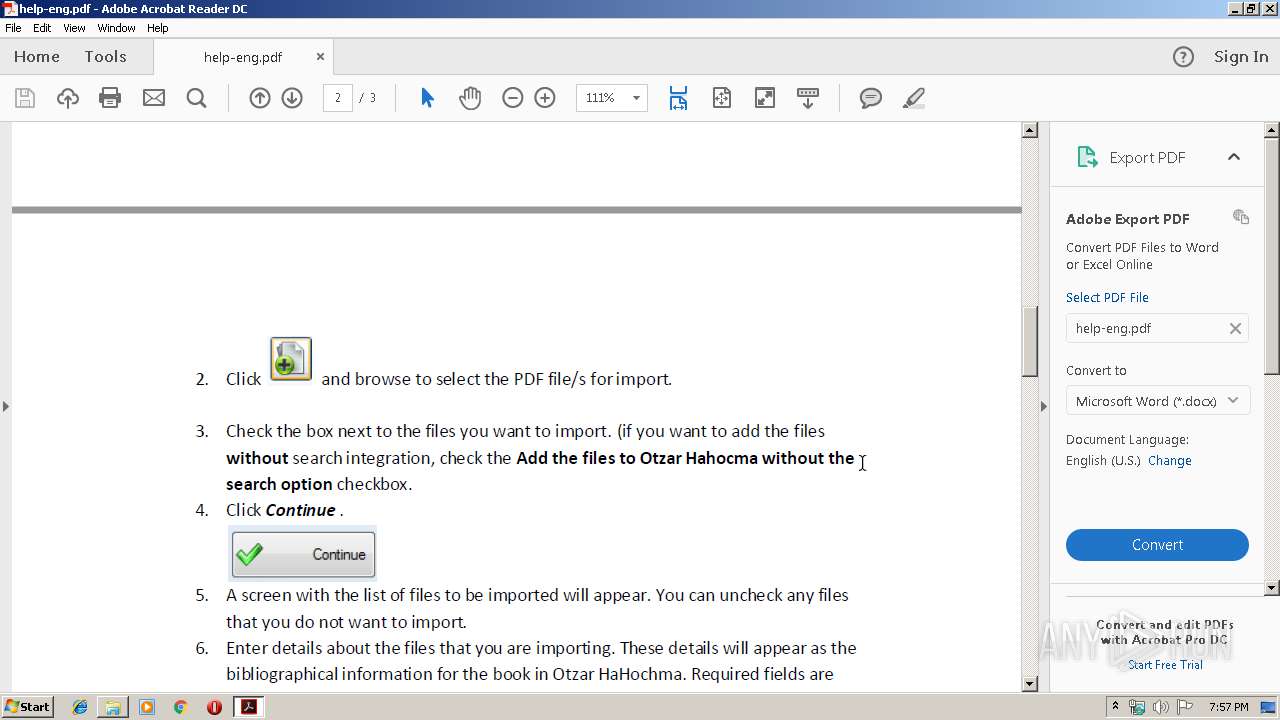
Task: Click the Read mode download-arrow icon
Action: (808, 98)
